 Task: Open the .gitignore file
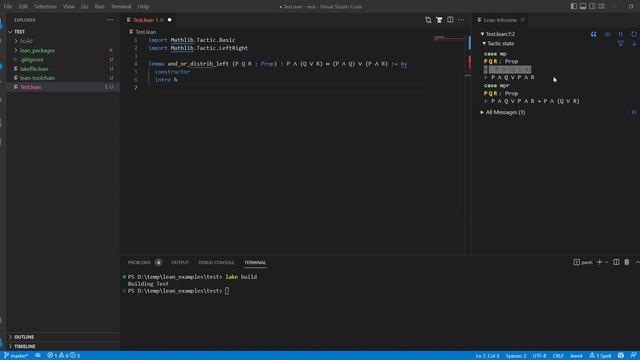click(x=32, y=60)
